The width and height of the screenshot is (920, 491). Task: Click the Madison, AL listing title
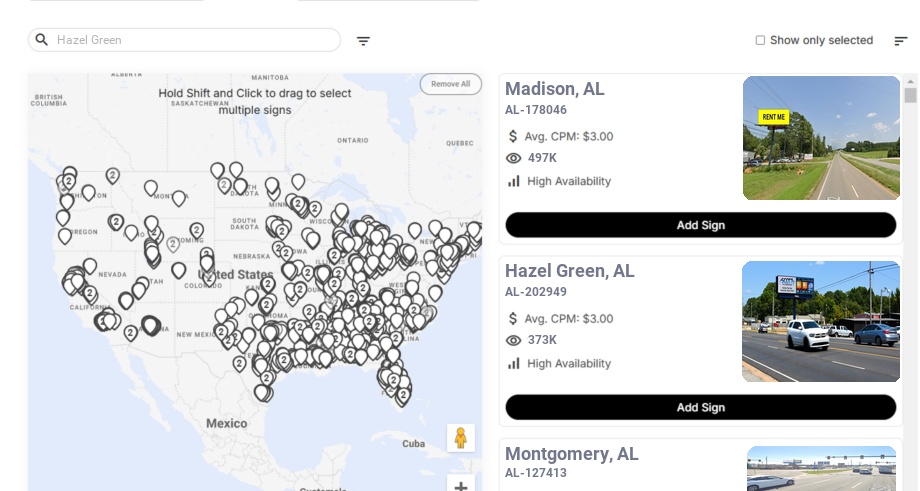pos(555,89)
